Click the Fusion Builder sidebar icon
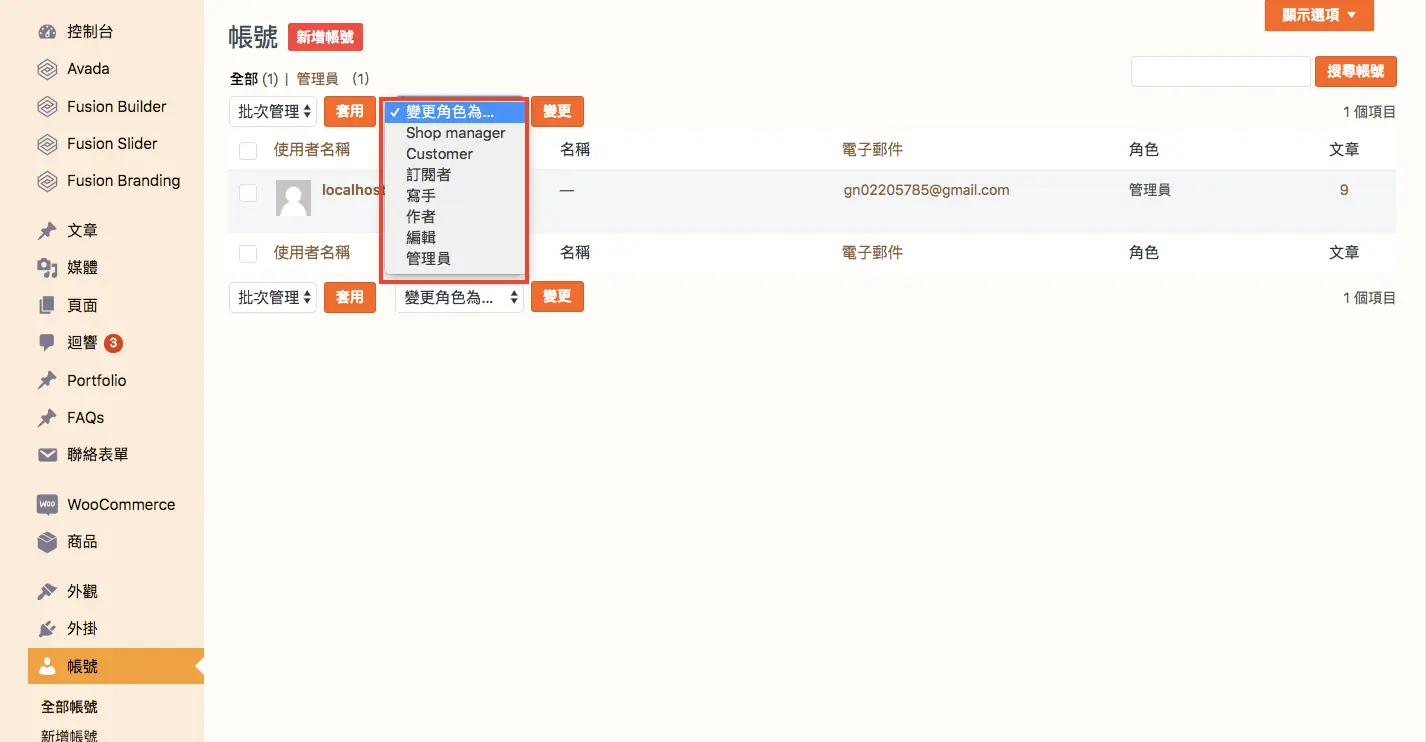Viewport: 1426px width, 742px height. coord(47,107)
